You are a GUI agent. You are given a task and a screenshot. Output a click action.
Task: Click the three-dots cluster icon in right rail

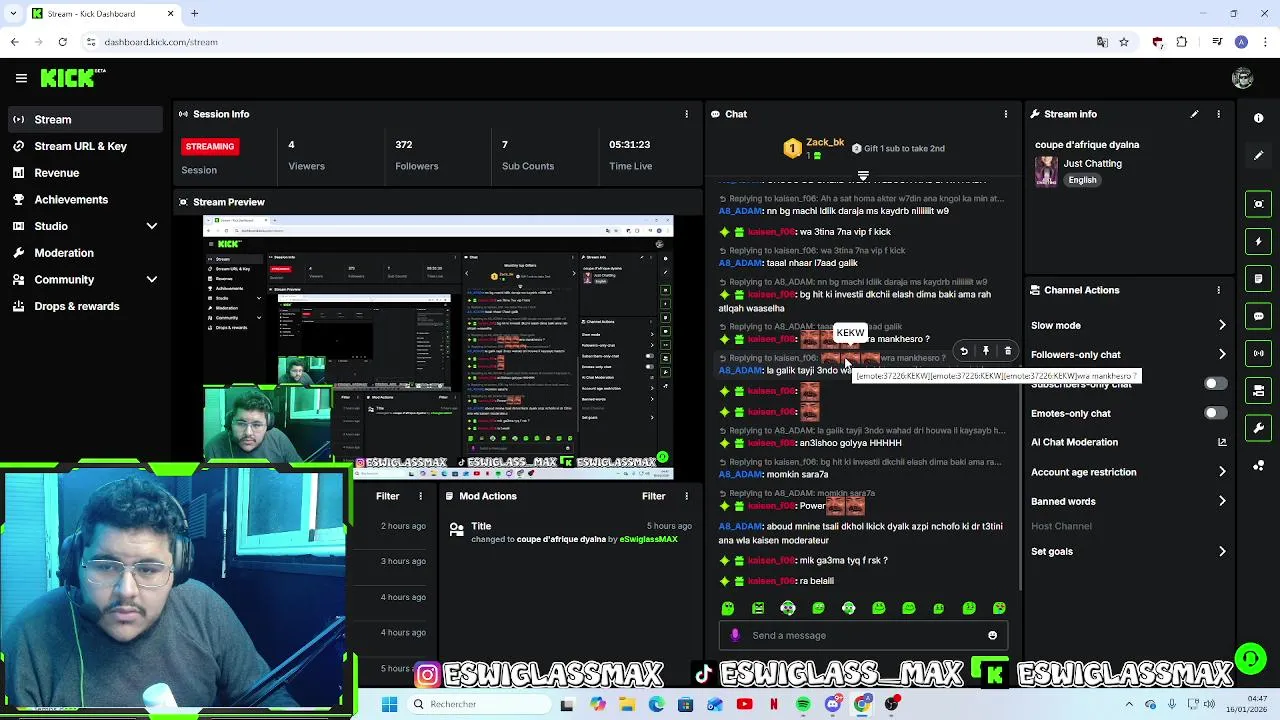(1258, 465)
